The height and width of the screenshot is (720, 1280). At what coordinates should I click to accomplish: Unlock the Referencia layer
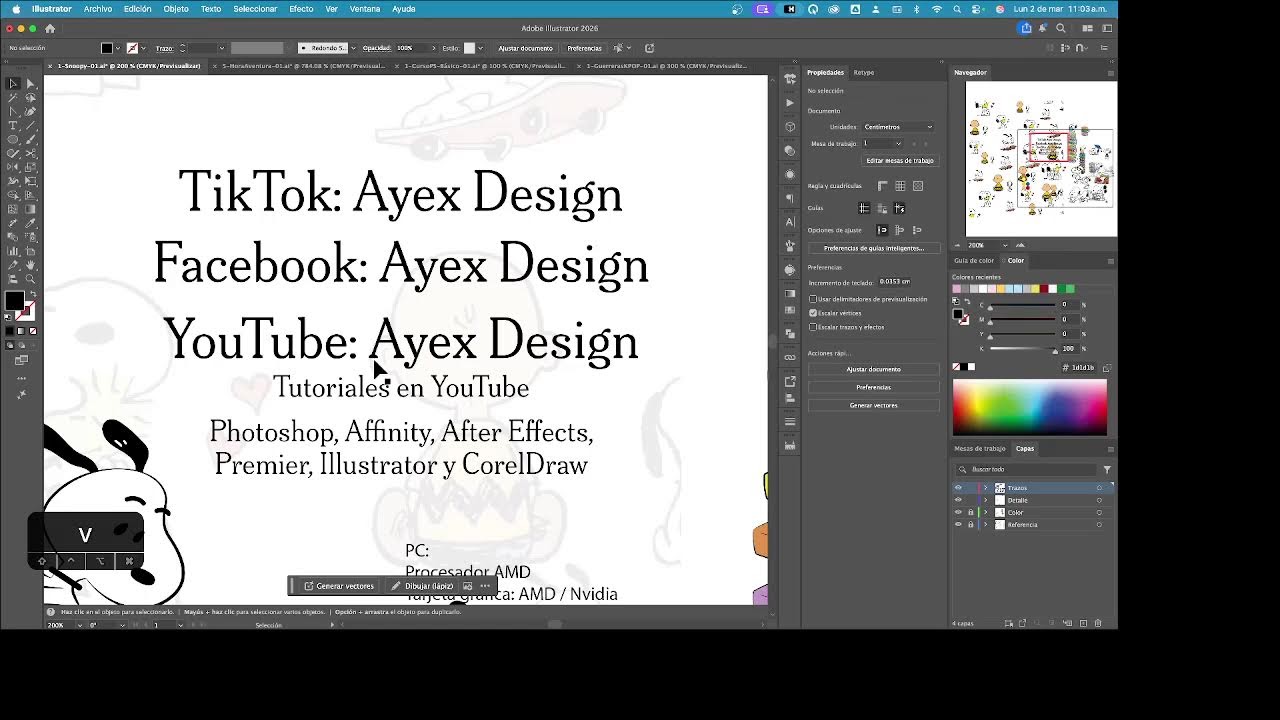(970, 525)
